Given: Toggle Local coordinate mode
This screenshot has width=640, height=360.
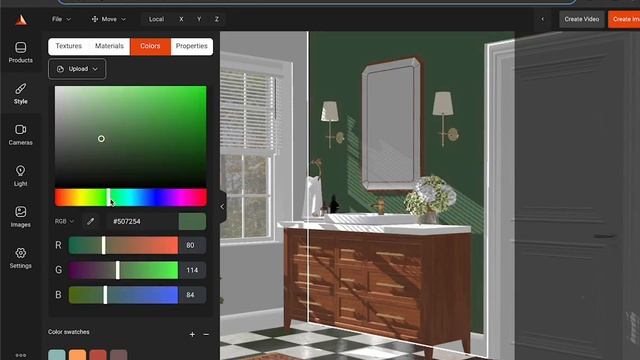Looking at the screenshot, I should pyautogui.click(x=156, y=19).
